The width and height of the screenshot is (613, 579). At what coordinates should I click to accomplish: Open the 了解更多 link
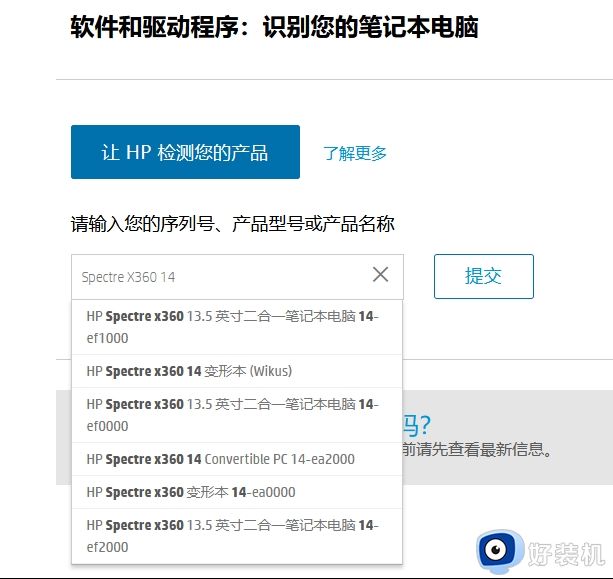[x=355, y=153]
